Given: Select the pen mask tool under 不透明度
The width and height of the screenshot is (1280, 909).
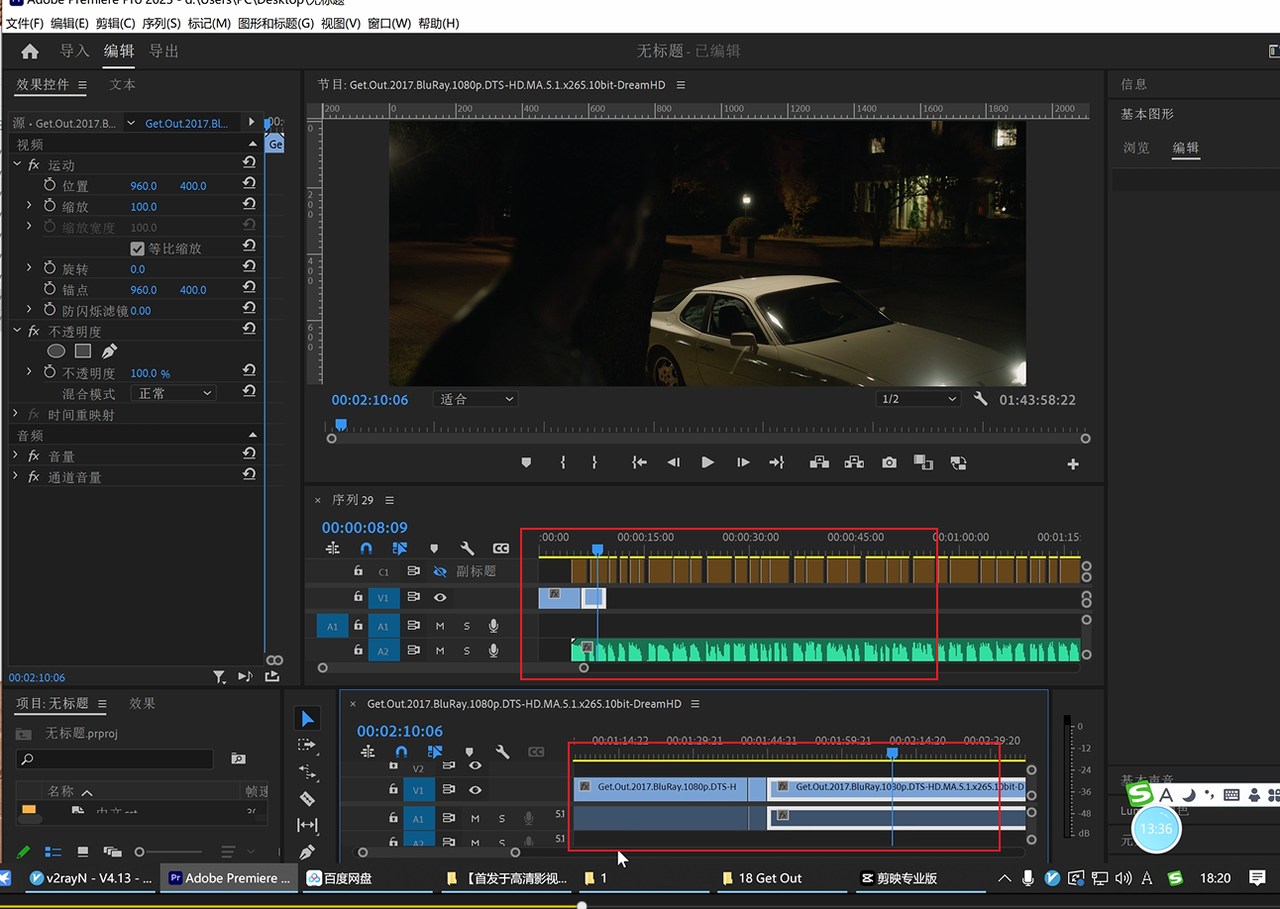Looking at the screenshot, I should coord(109,351).
